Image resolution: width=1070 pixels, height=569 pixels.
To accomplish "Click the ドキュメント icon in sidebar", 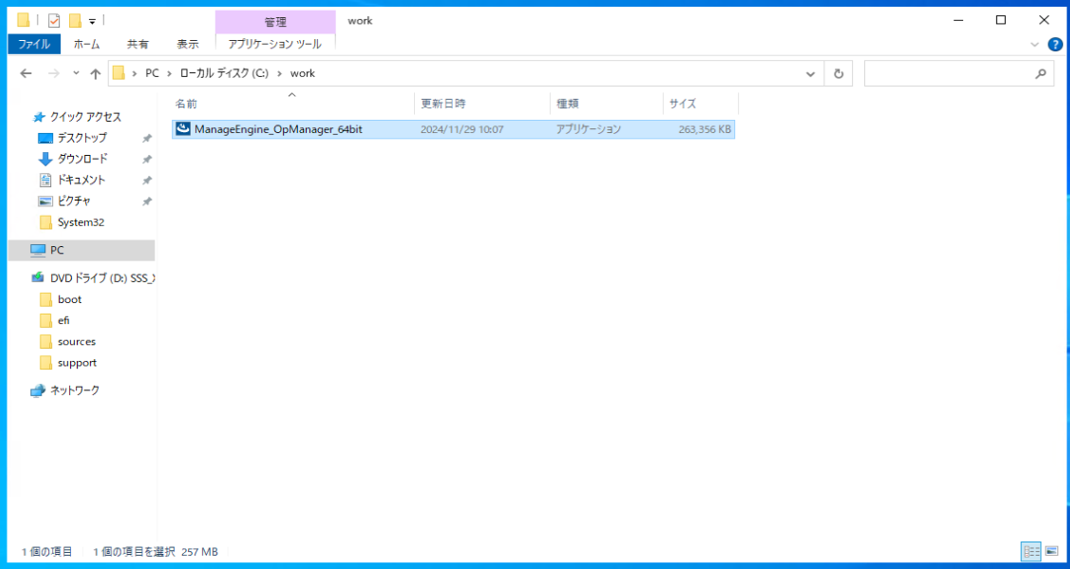I will [45, 180].
